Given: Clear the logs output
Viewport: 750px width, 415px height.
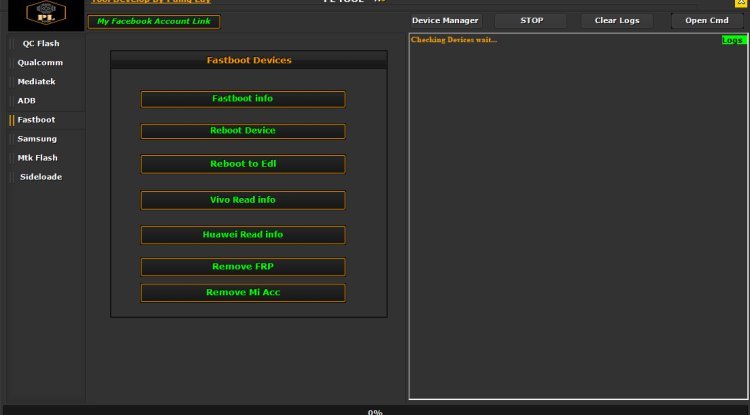Looking at the screenshot, I should (617, 21).
